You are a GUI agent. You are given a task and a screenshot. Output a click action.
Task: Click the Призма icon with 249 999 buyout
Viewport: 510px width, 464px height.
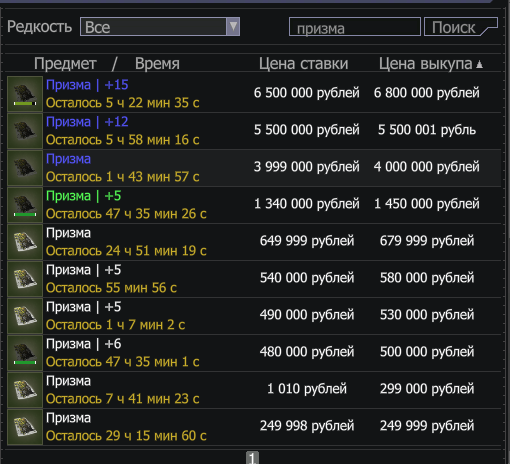(25, 427)
